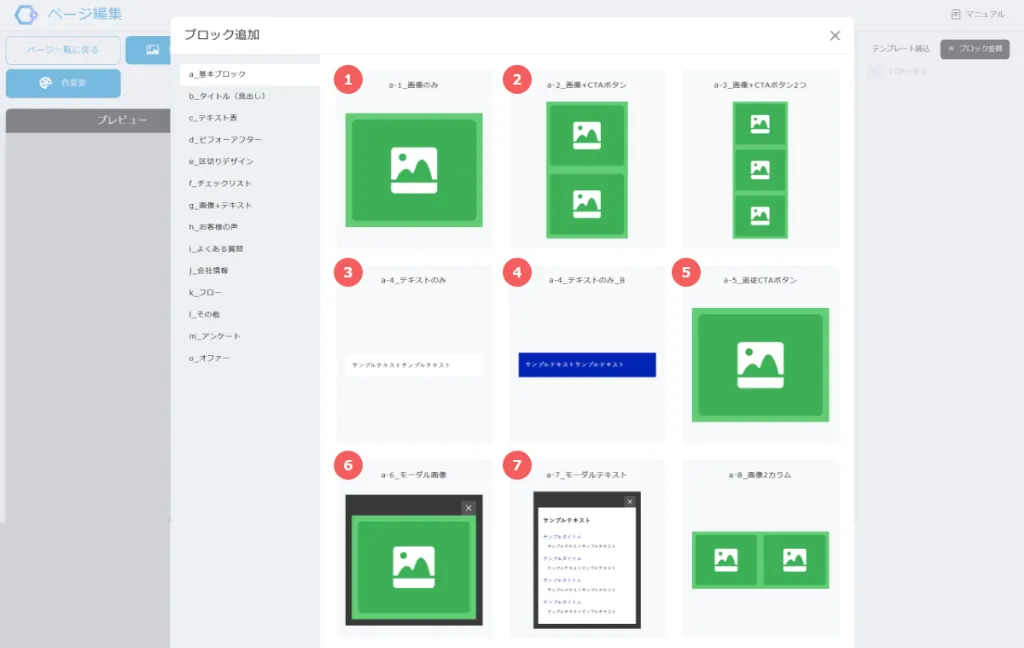Click the ページ一覧に戻る button

click(63, 50)
